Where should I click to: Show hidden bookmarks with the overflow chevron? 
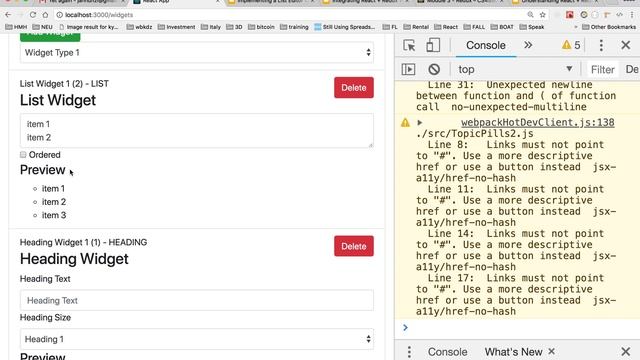click(x=576, y=27)
